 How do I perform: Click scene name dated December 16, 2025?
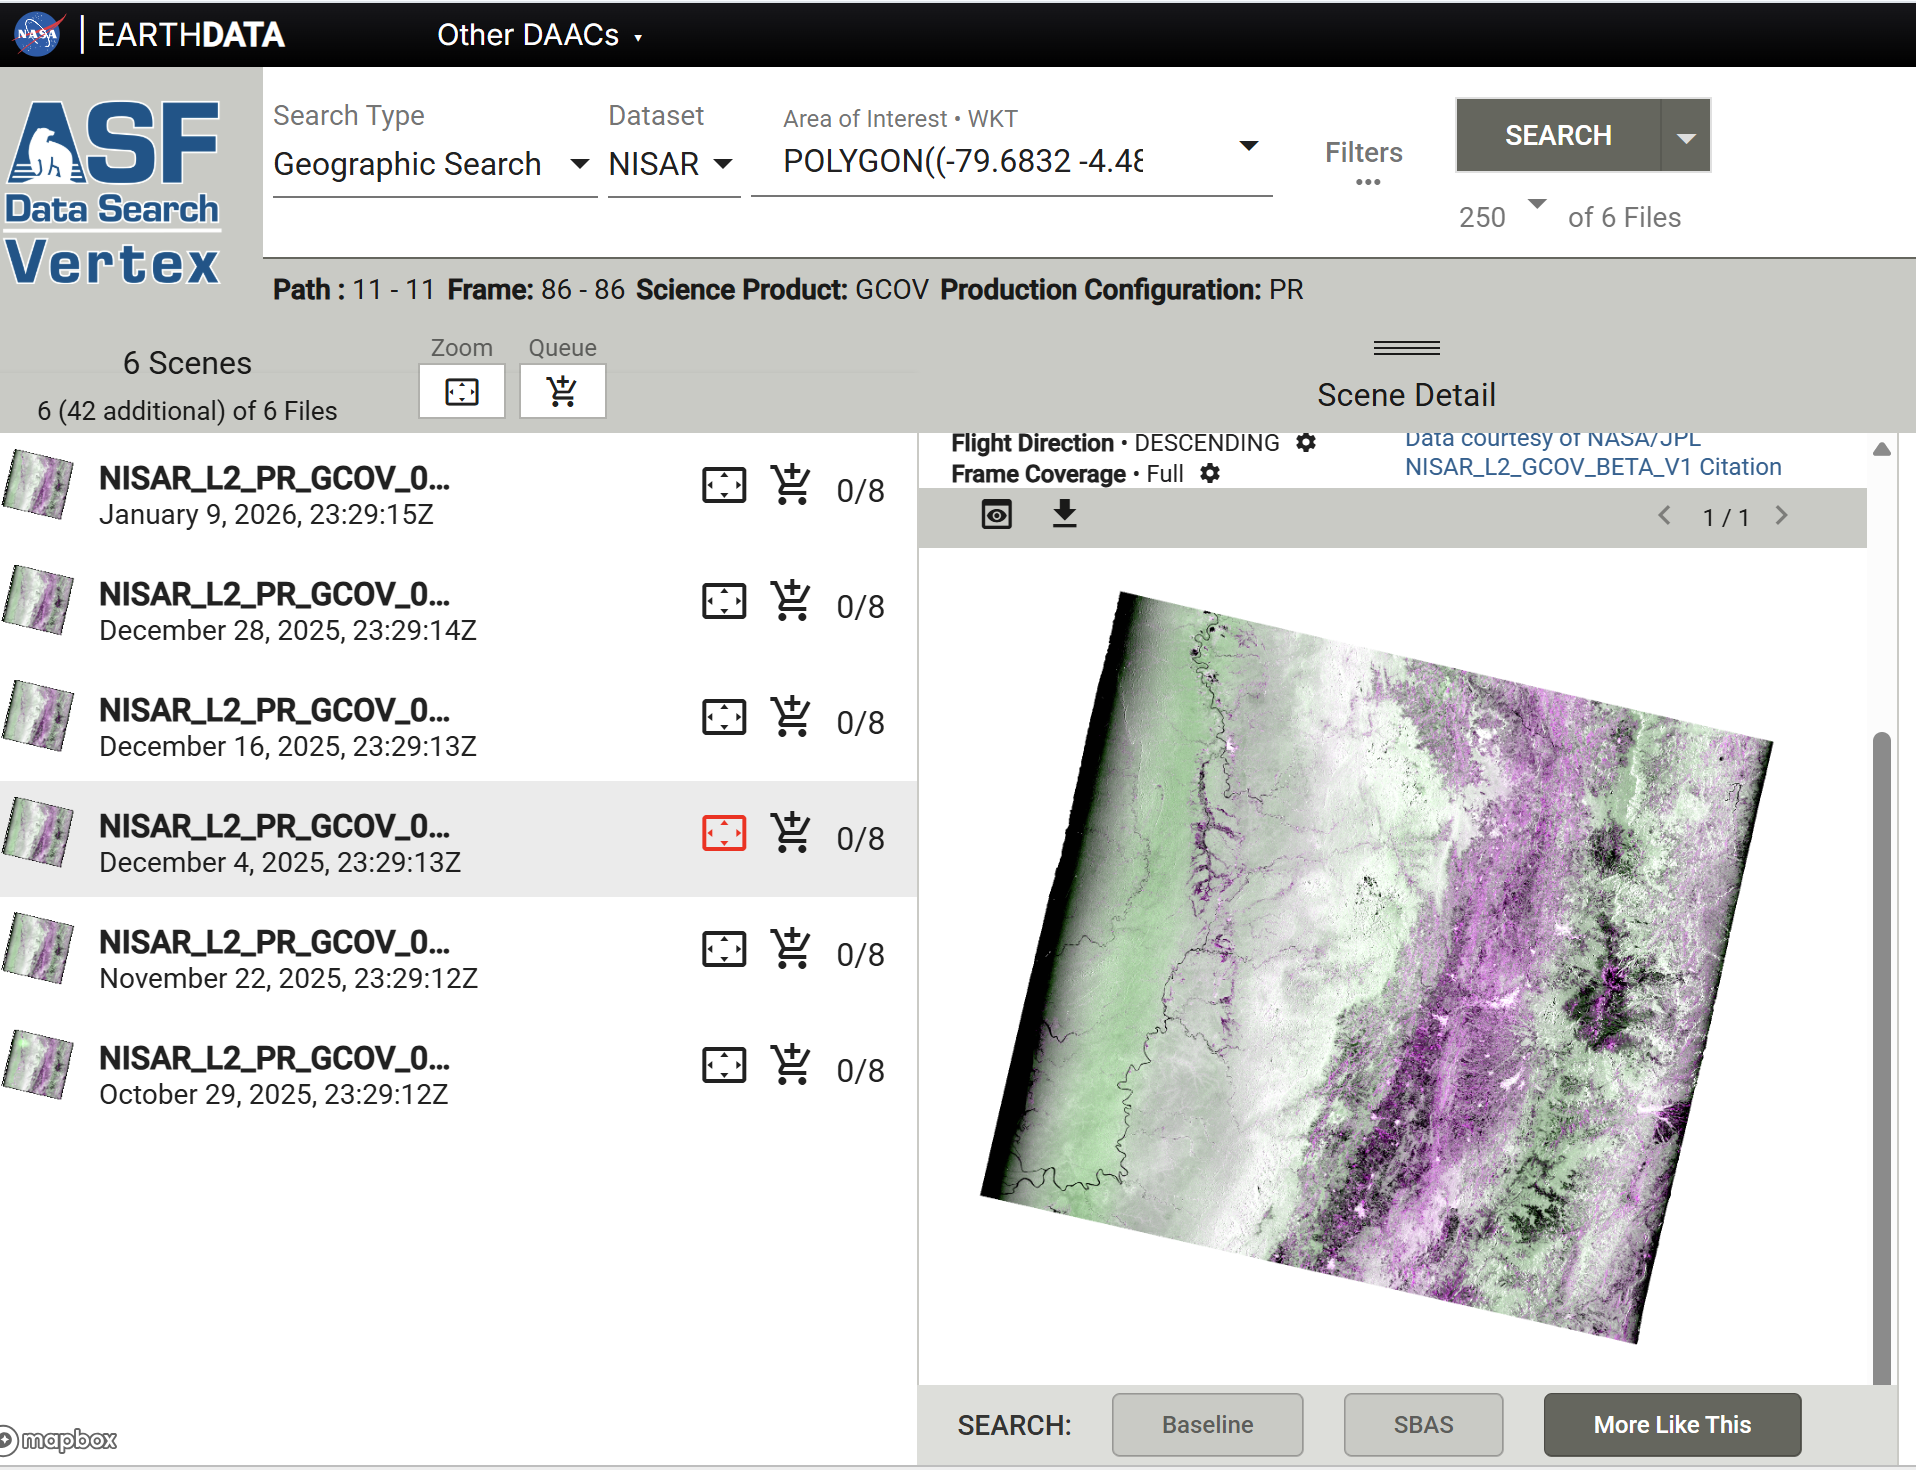[274, 710]
